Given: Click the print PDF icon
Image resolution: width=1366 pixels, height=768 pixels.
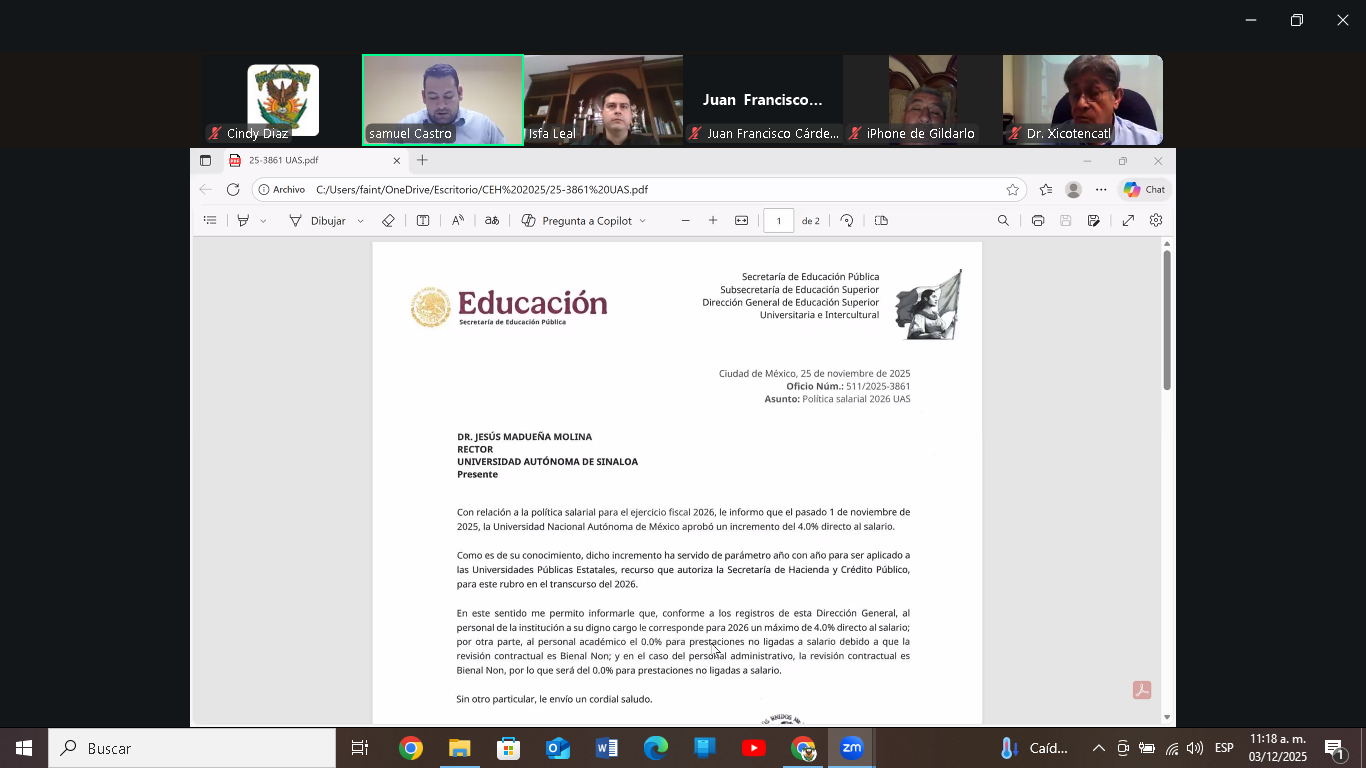Looking at the screenshot, I should pos(1038,220).
